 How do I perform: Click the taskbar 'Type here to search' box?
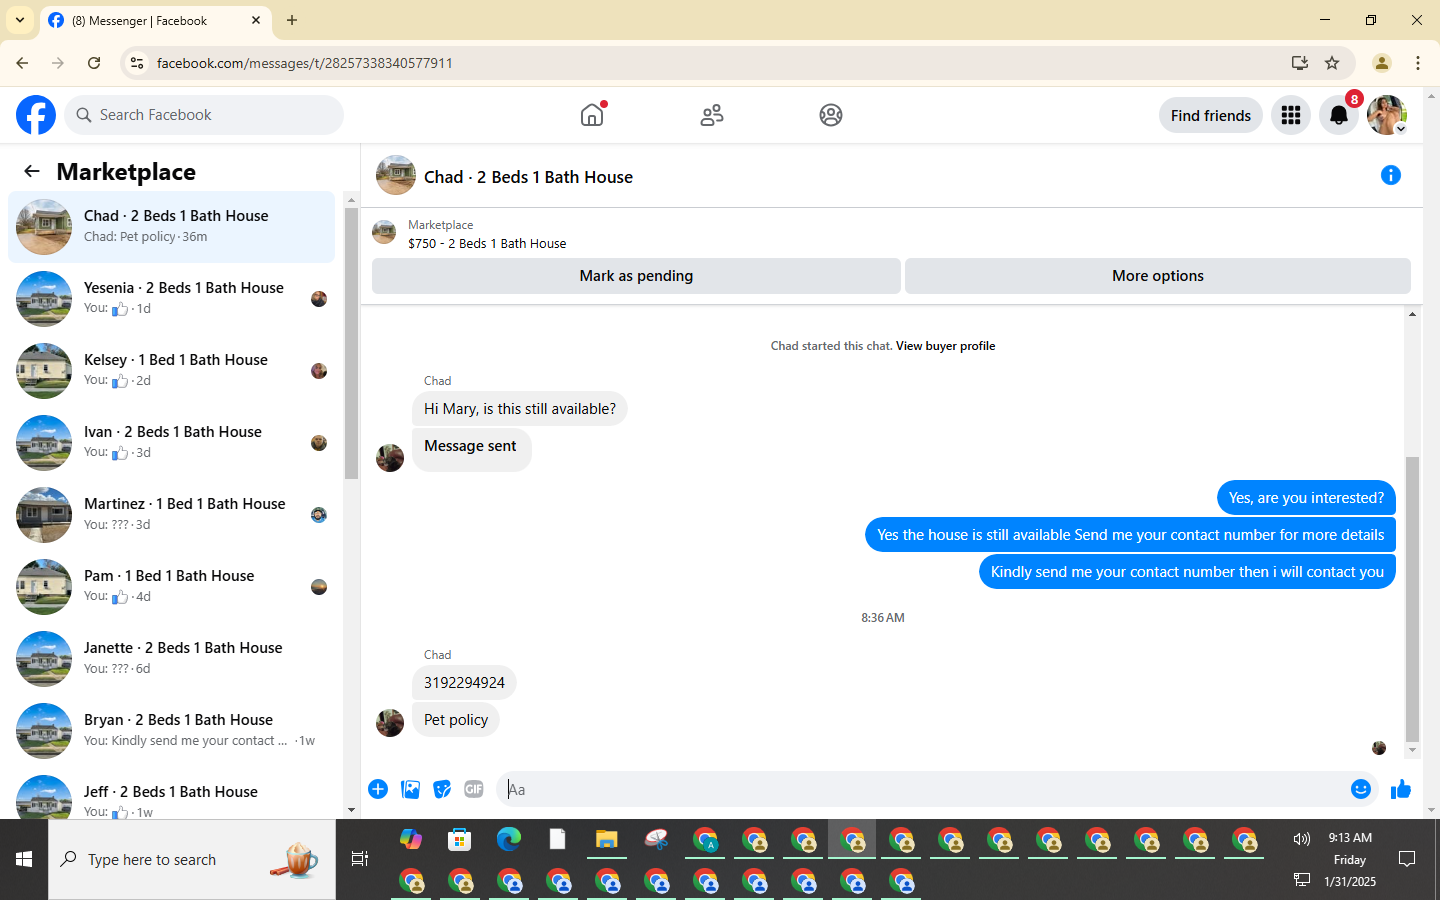192,859
